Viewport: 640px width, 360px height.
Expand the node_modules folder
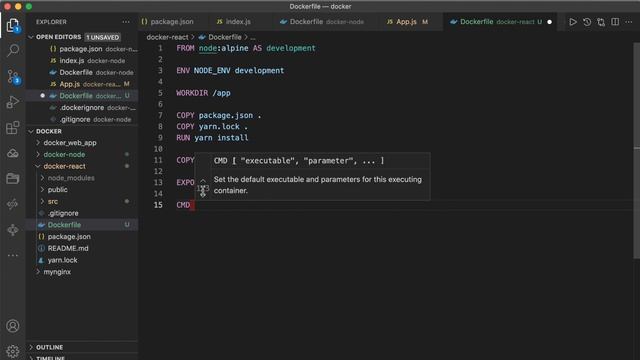(x=71, y=178)
